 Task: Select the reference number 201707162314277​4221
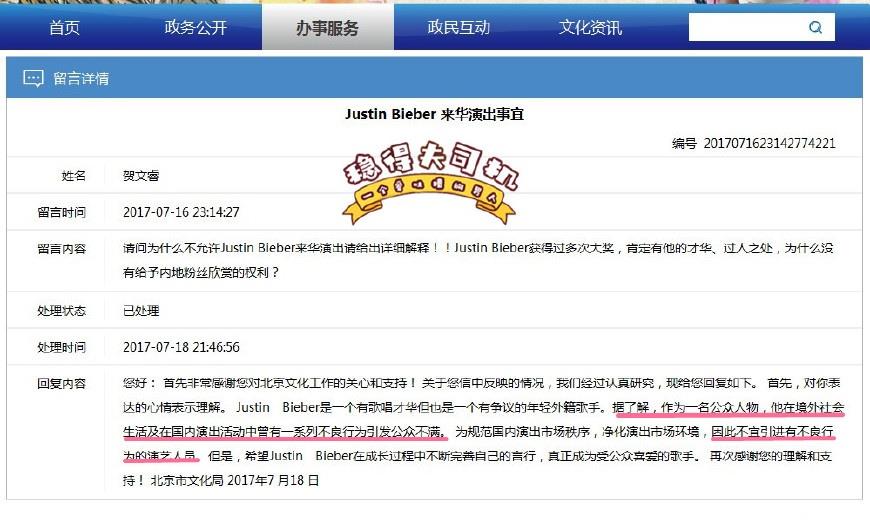point(769,144)
